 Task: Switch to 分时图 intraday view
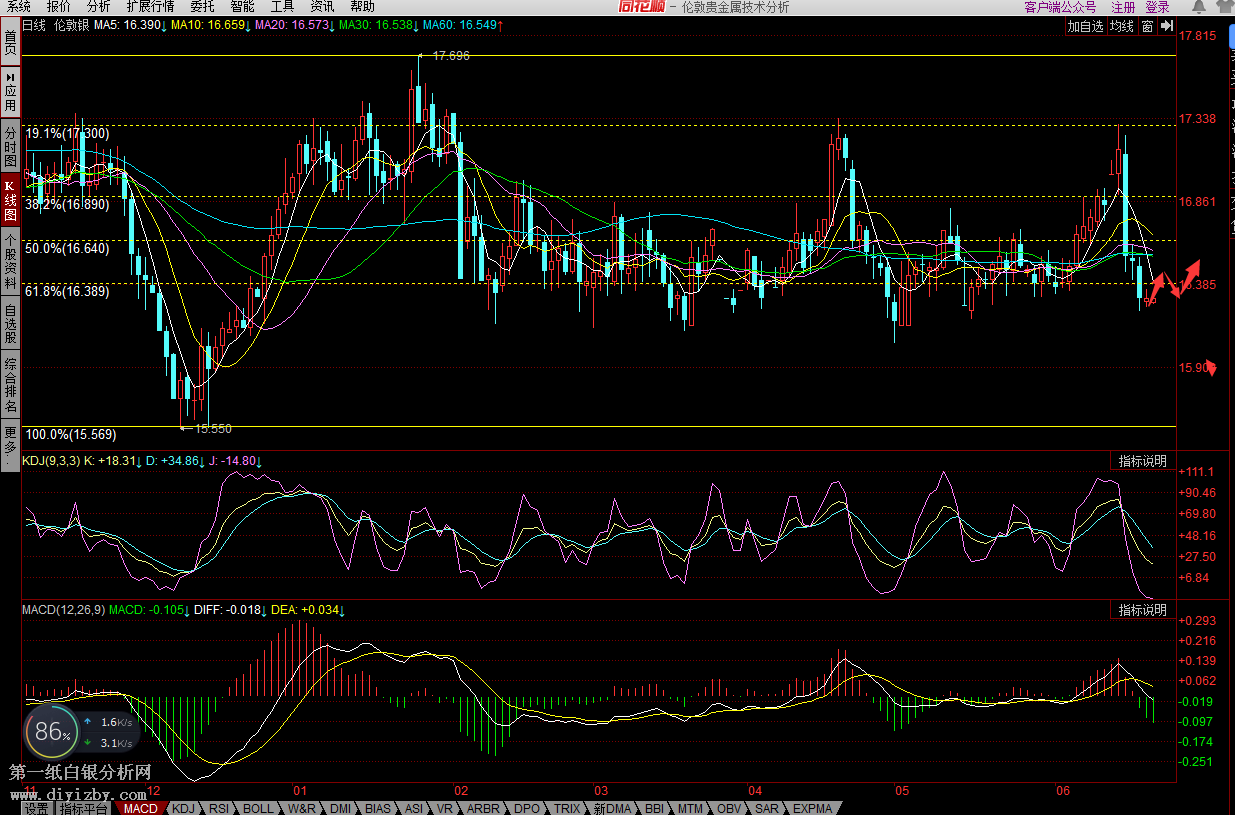[x=10, y=146]
